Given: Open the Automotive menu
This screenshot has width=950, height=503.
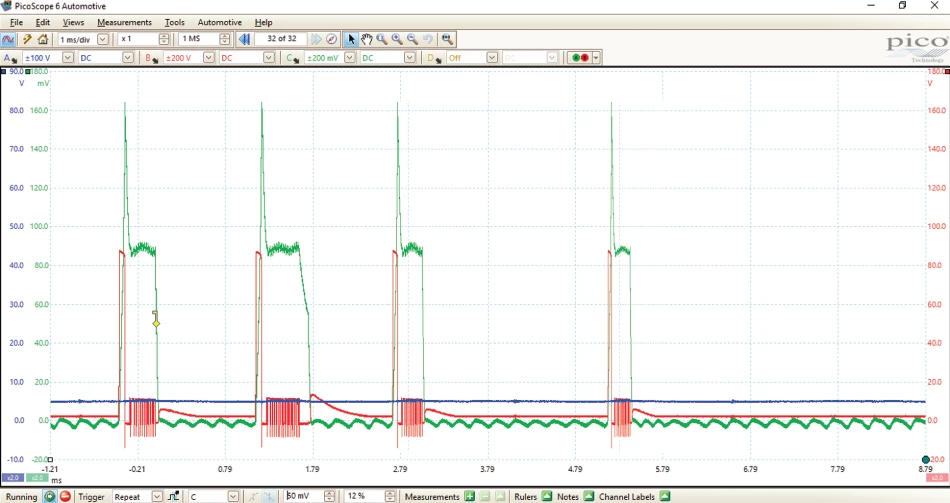Looking at the screenshot, I should click(219, 22).
